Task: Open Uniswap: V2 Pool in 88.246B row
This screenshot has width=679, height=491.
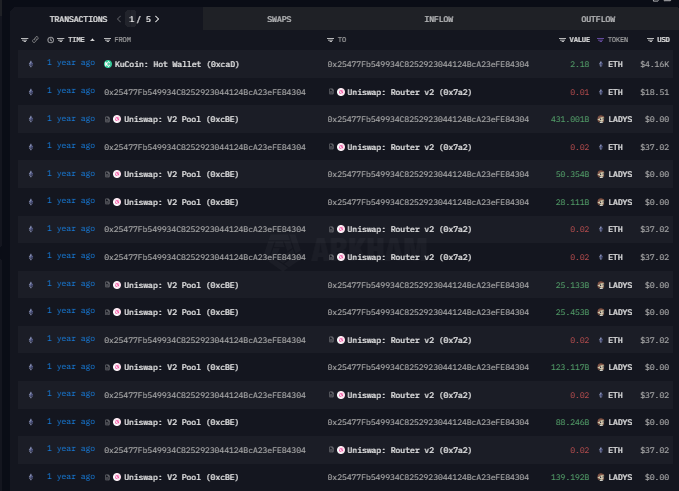Action: point(181,422)
